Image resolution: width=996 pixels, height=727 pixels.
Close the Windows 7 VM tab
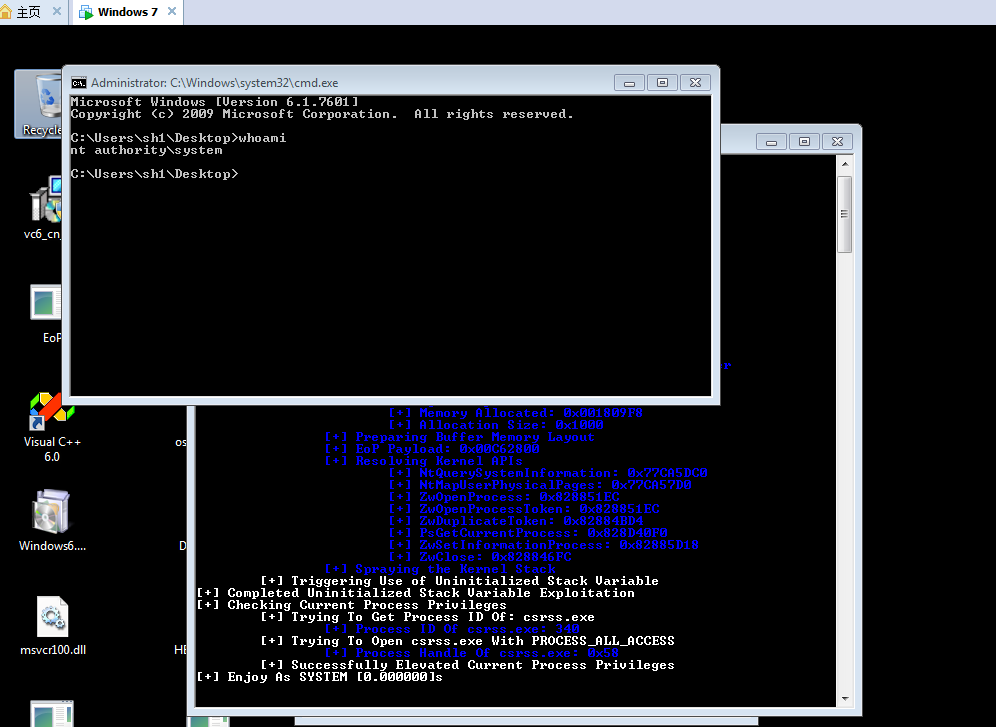(172, 11)
